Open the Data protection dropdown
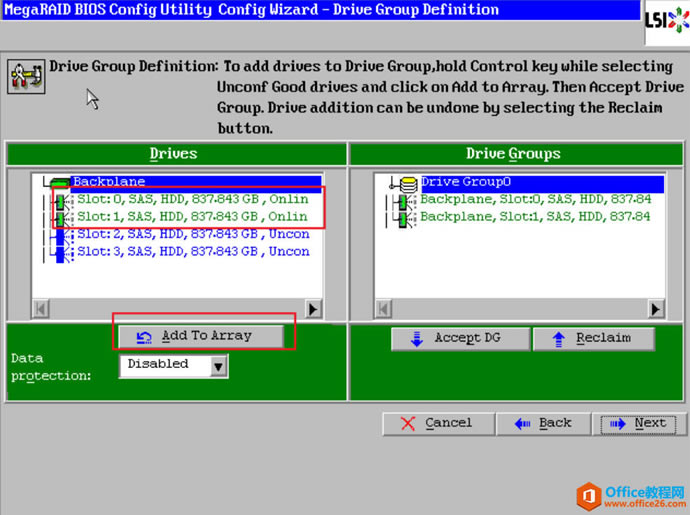The image size is (690, 515). click(173, 366)
